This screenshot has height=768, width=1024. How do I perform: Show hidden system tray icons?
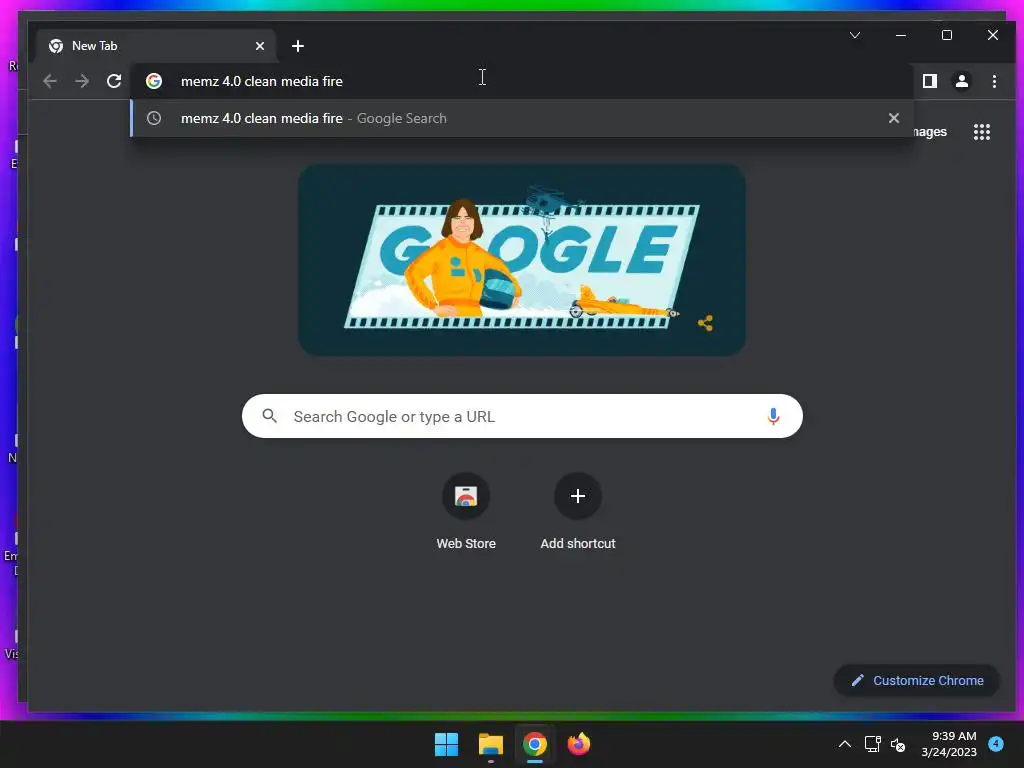[844, 744]
